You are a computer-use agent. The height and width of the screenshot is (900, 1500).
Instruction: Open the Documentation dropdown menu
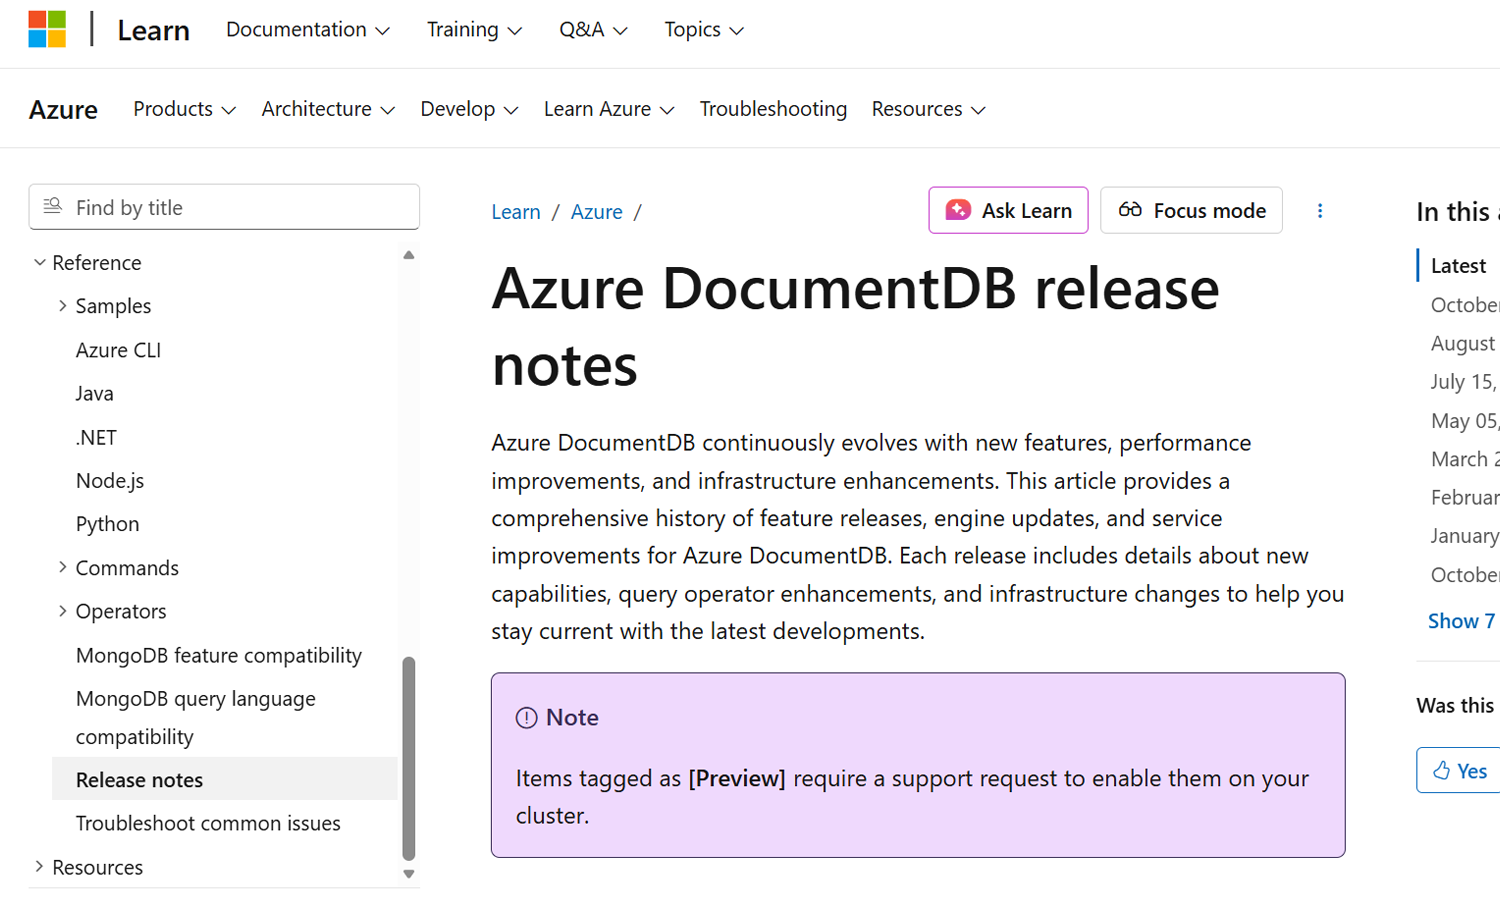307,30
